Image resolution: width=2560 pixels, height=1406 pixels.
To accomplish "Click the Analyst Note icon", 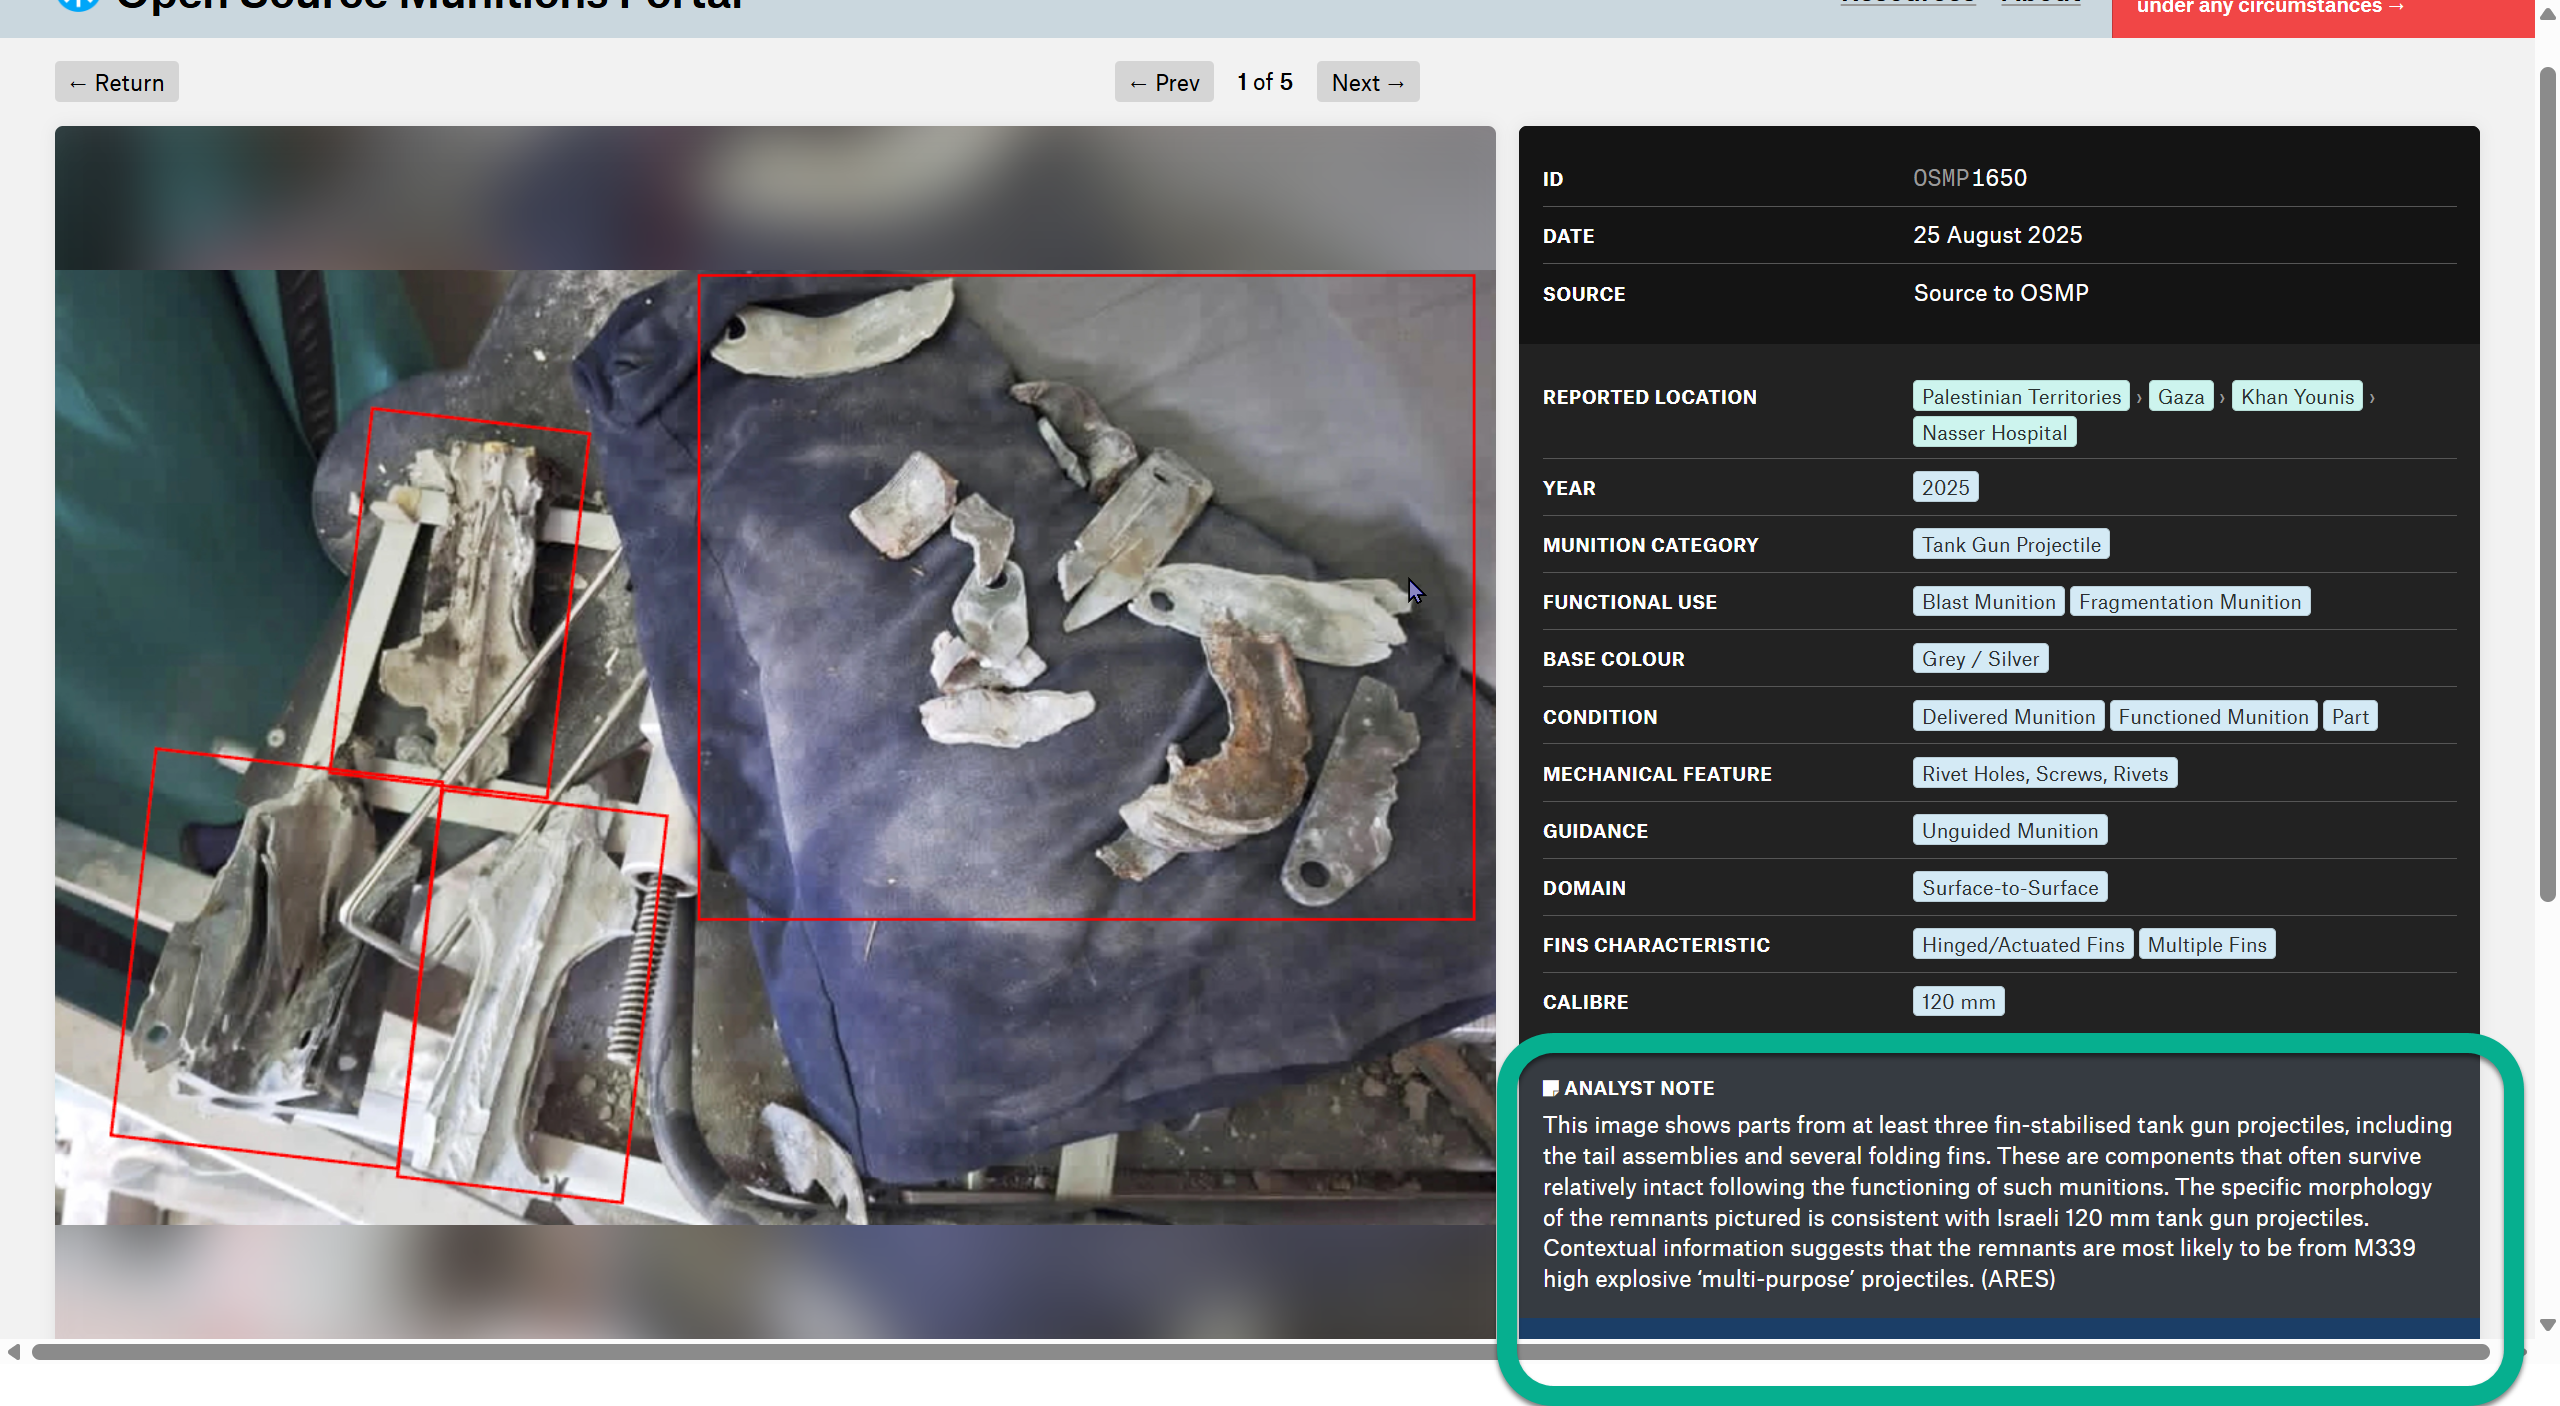I will (1550, 1088).
